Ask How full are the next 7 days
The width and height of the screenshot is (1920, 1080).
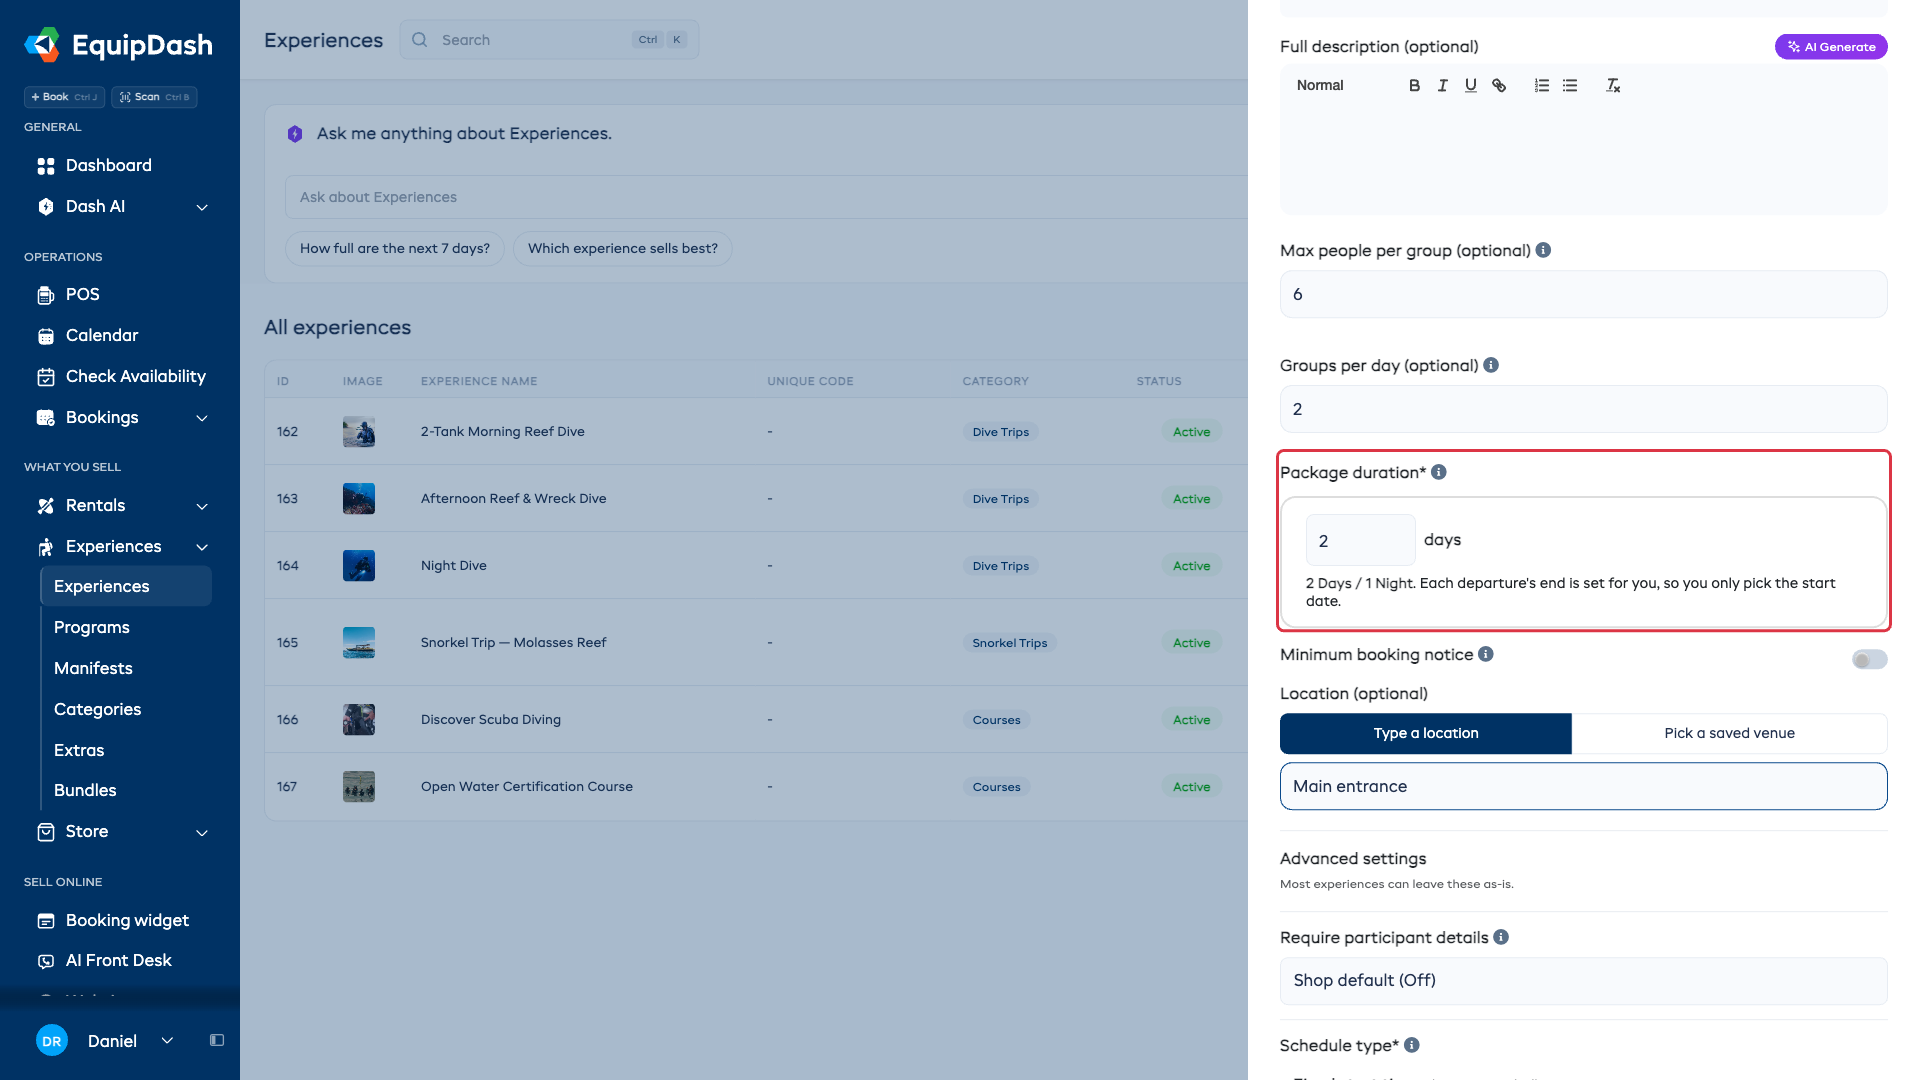[395, 249]
